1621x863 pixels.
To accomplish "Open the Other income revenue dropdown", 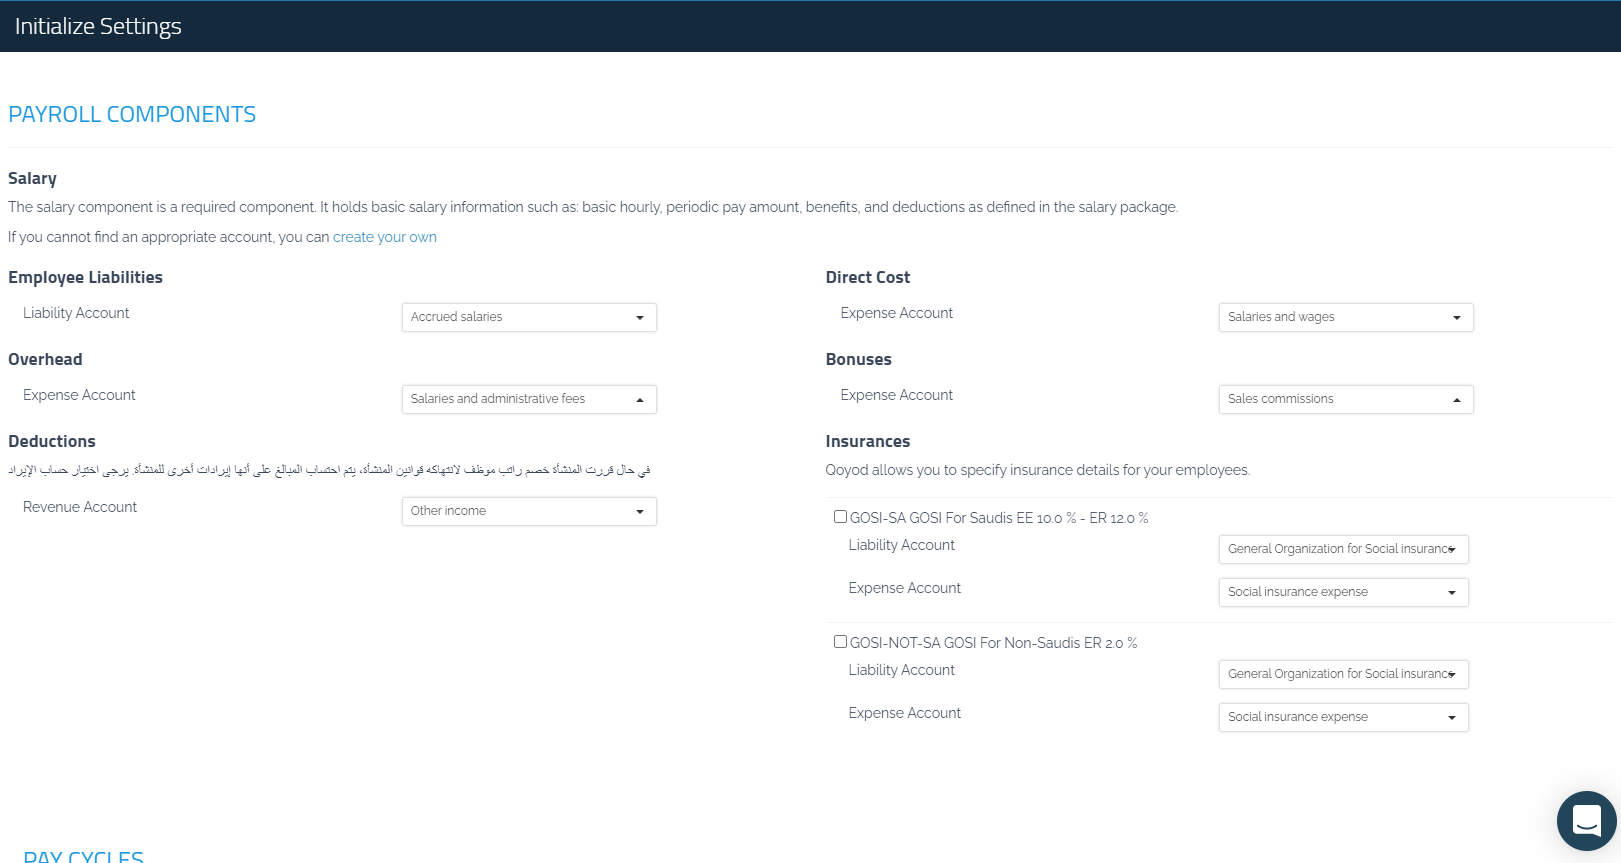I will coord(528,511).
